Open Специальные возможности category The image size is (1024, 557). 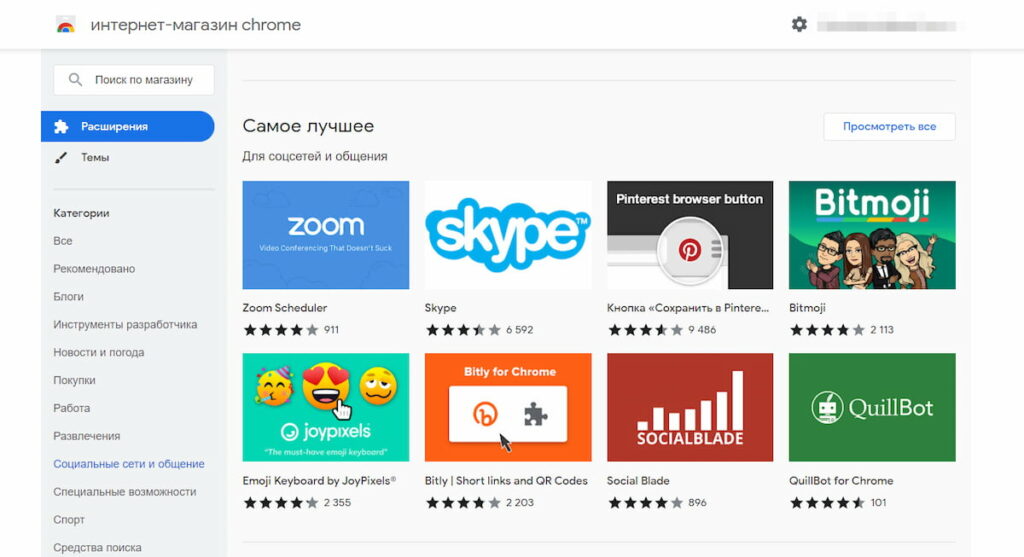(124, 492)
